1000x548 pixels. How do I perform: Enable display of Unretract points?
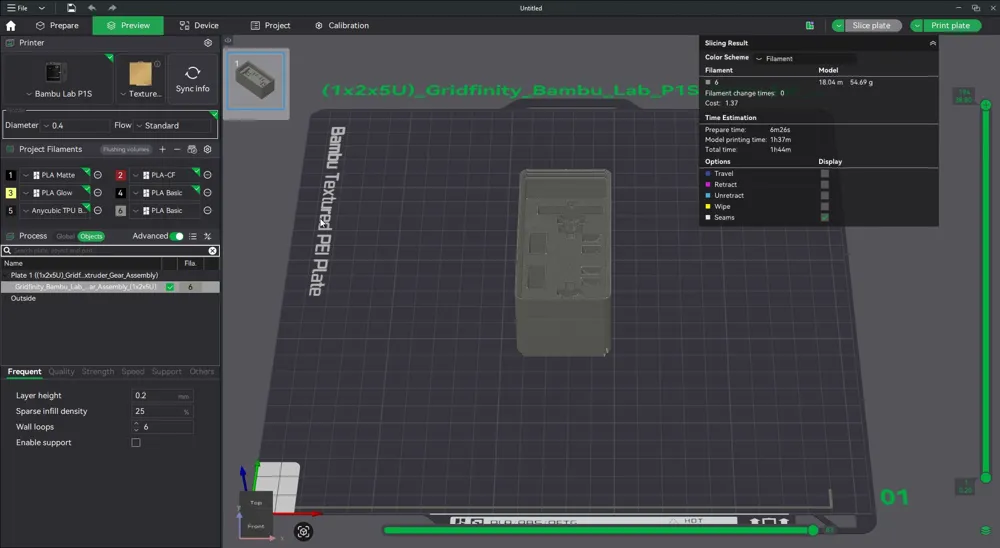825,195
